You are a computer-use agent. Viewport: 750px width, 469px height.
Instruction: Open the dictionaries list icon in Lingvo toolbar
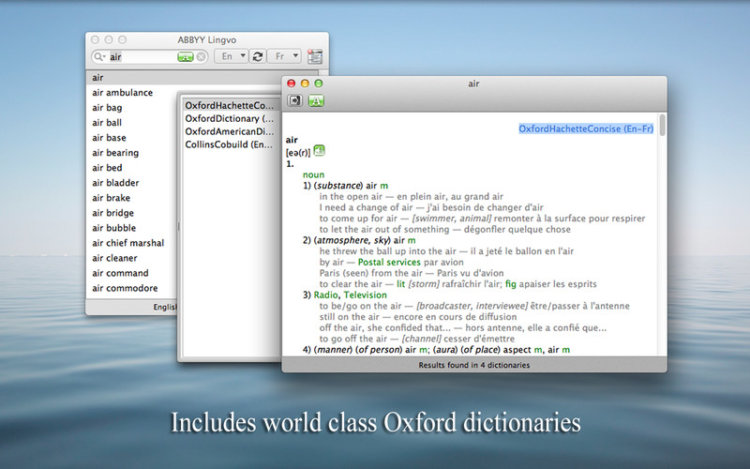314,56
